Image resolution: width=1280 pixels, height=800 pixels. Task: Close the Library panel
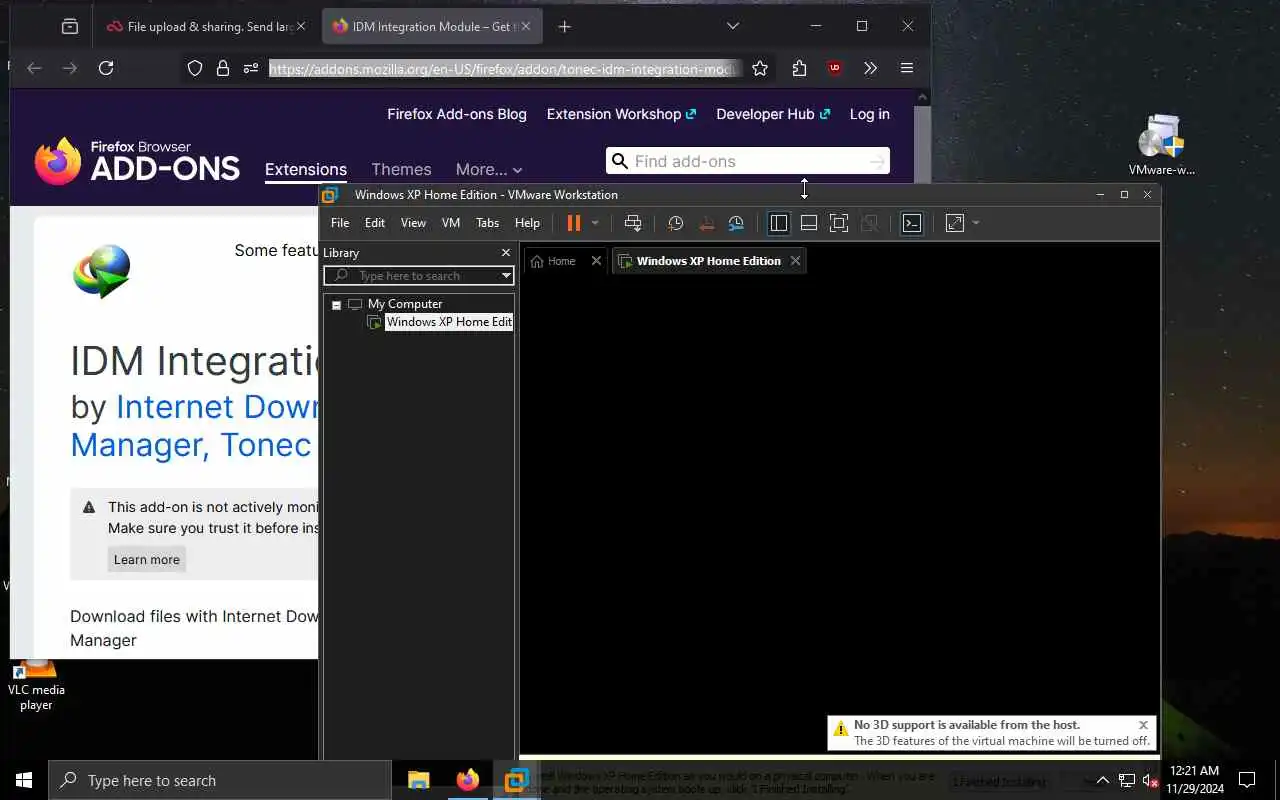[x=505, y=253]
